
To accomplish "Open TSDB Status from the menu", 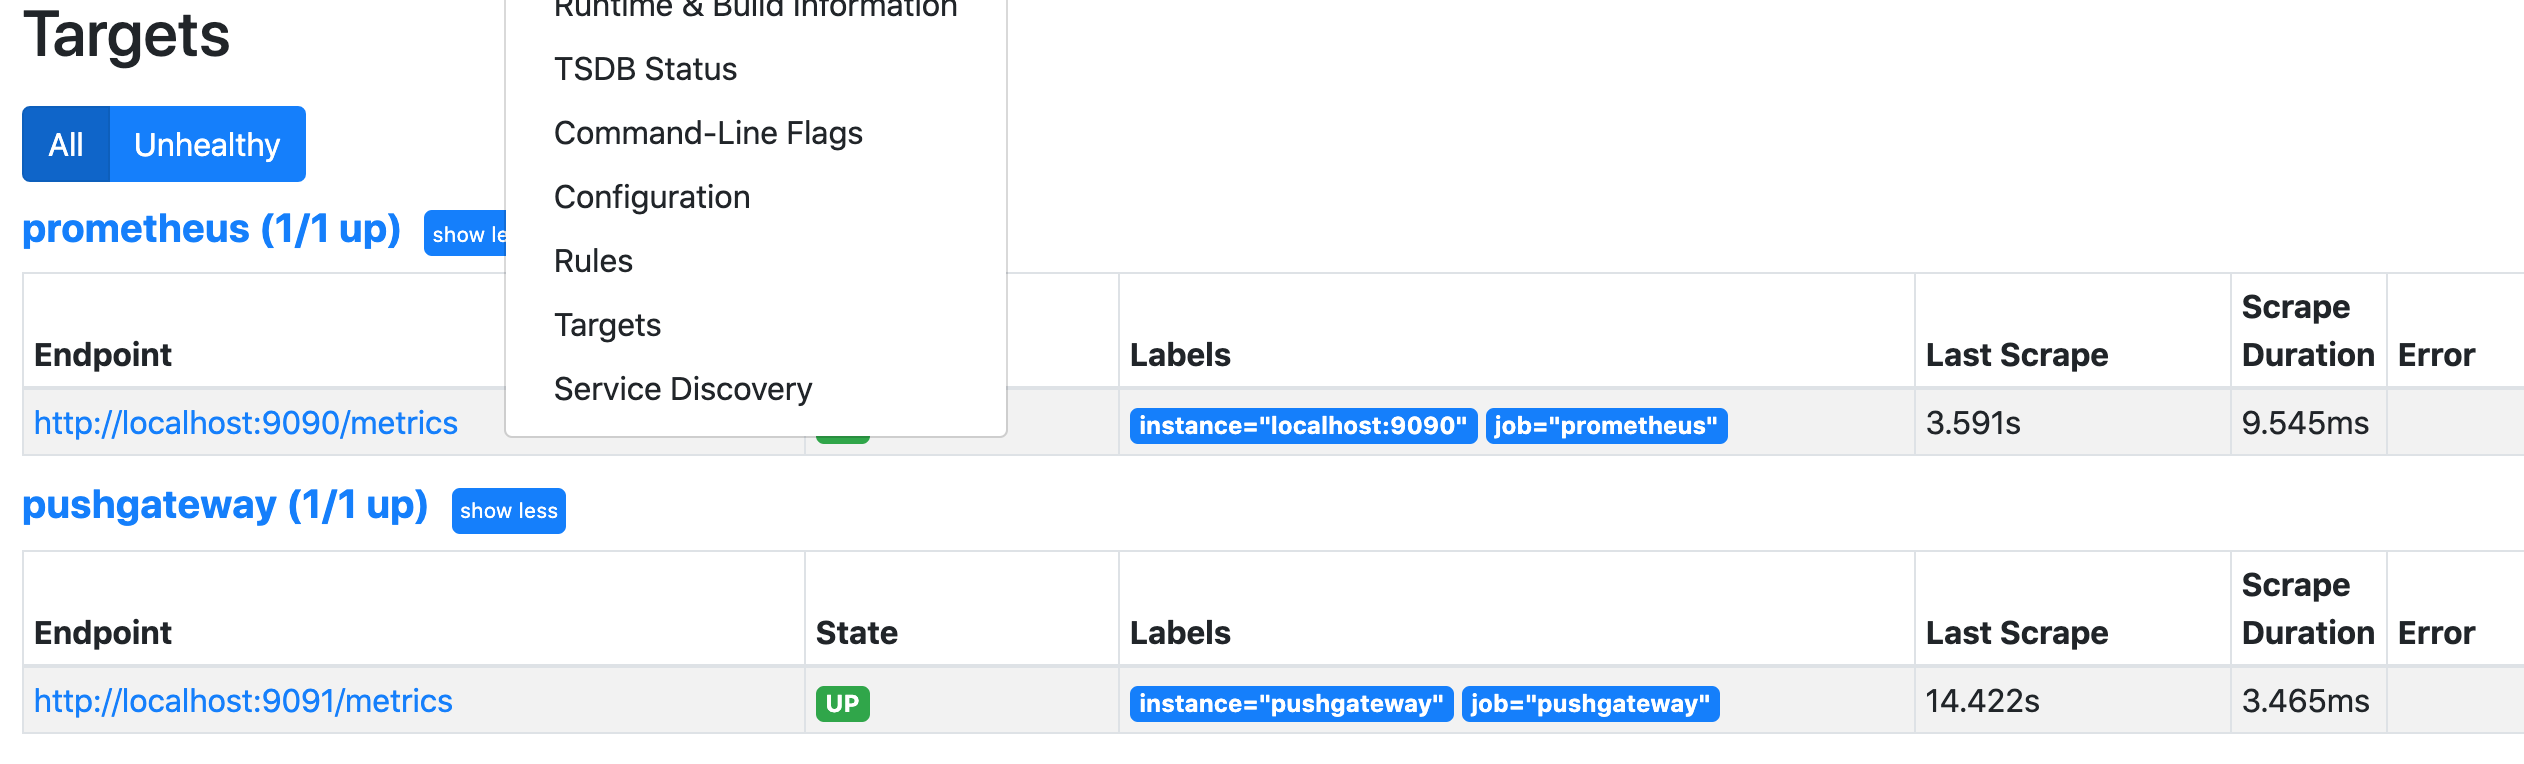I will click(x=645, y=68).
